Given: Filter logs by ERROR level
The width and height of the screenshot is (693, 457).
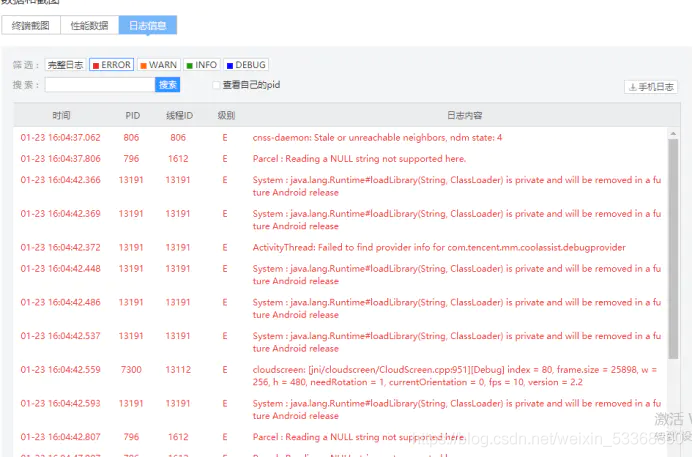Looking at the screenshot, I should point(112,65).
